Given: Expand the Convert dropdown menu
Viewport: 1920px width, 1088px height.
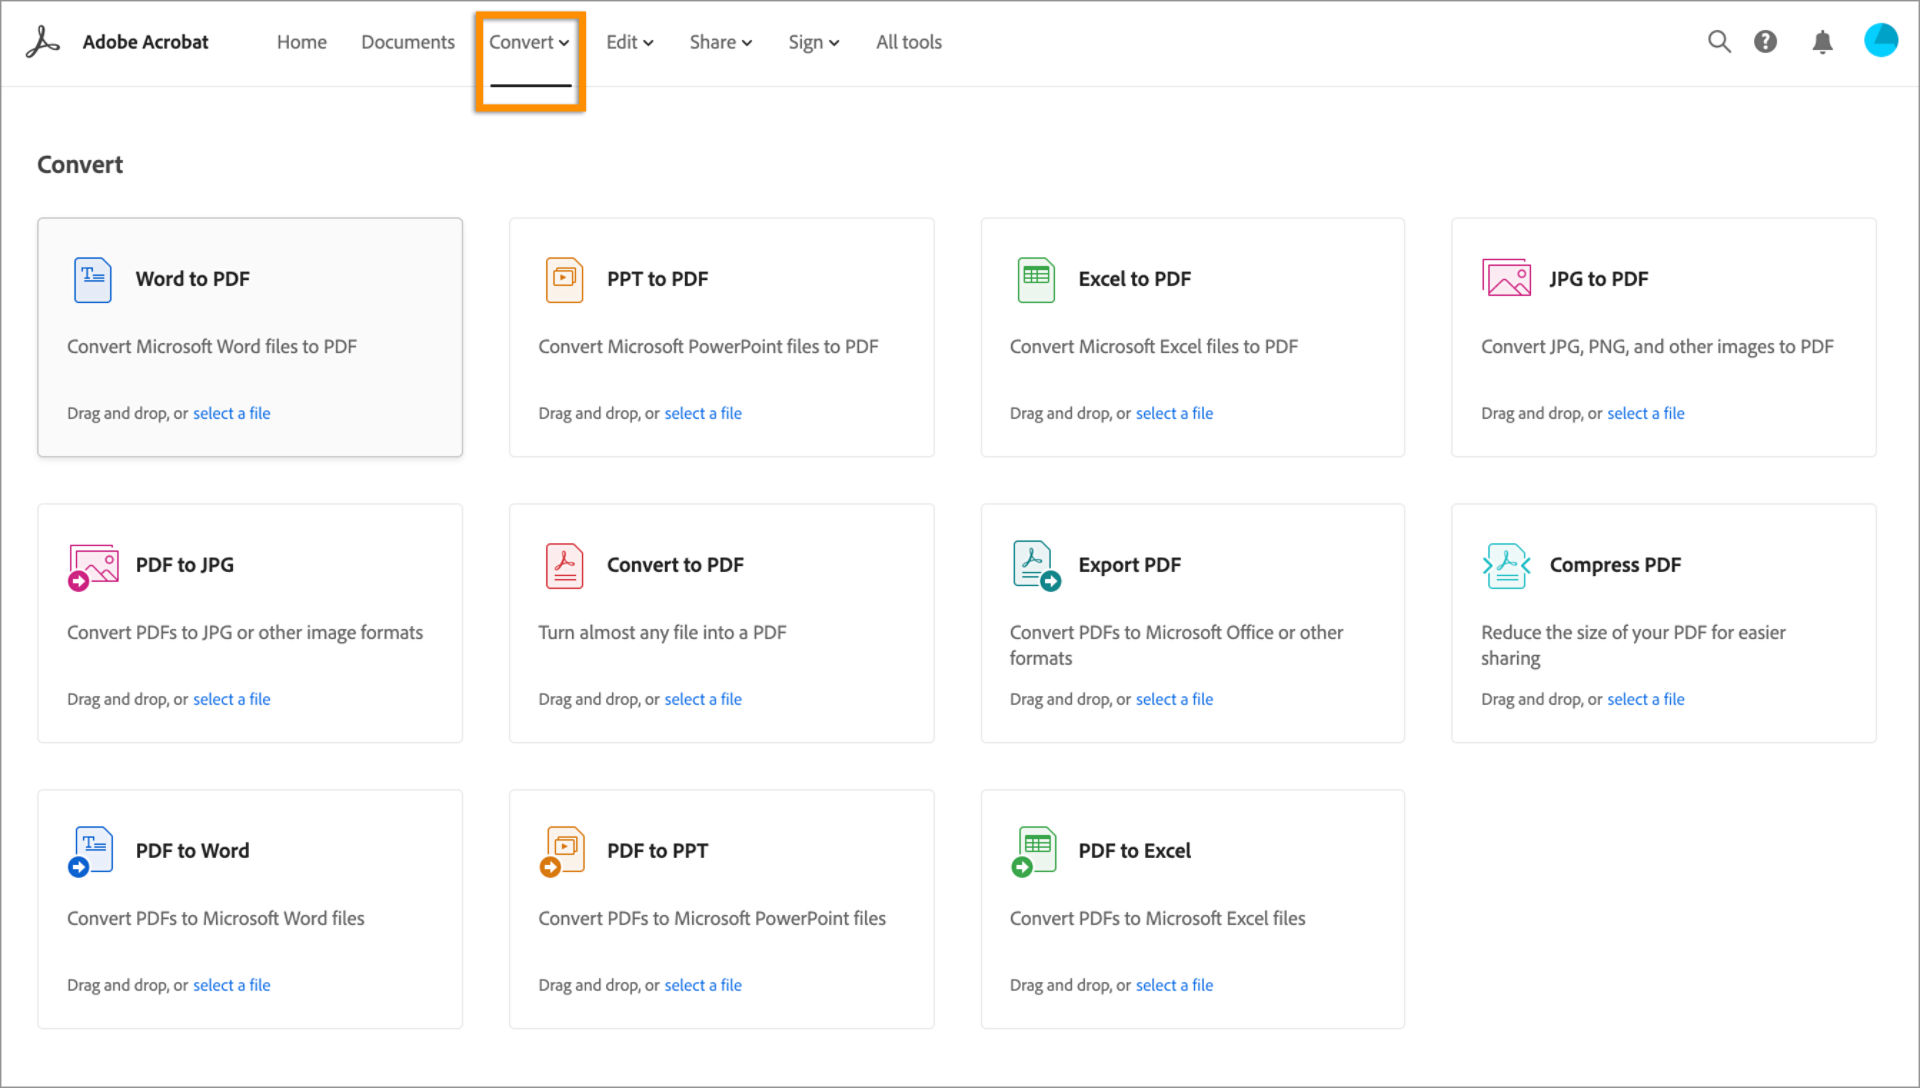Looking at the screenshot, I should click(529, 42).
